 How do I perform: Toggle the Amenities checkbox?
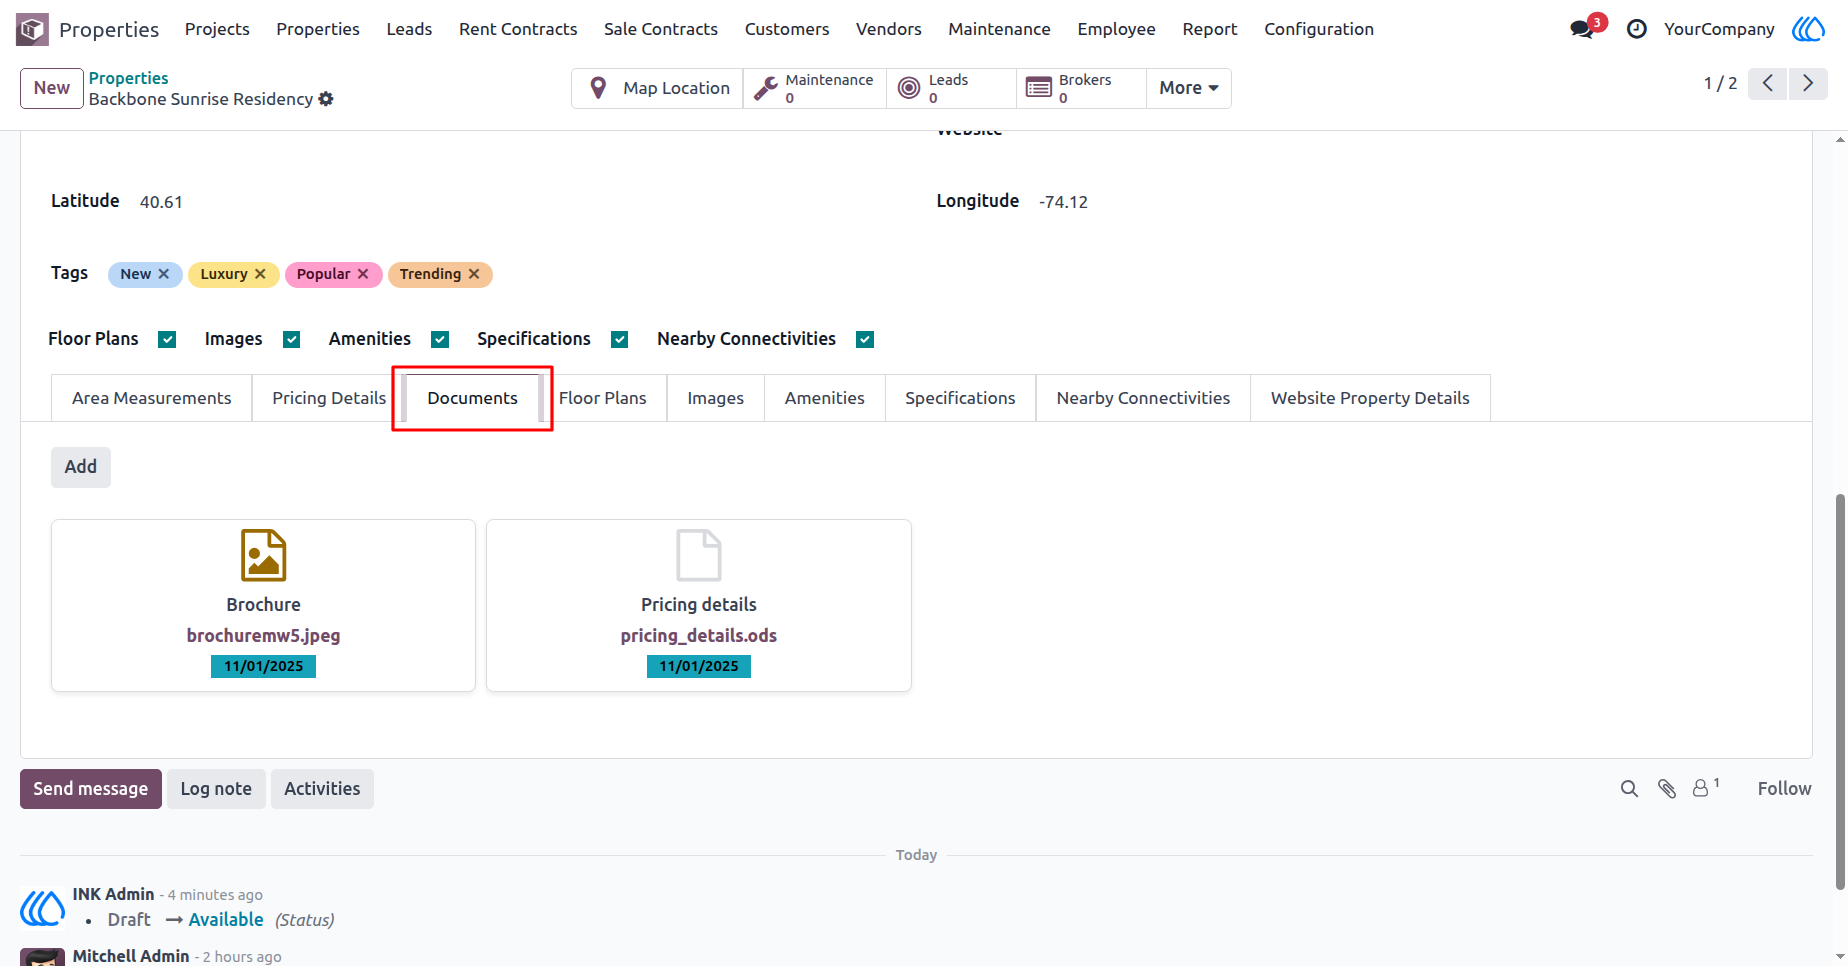(x=440, y=340)
